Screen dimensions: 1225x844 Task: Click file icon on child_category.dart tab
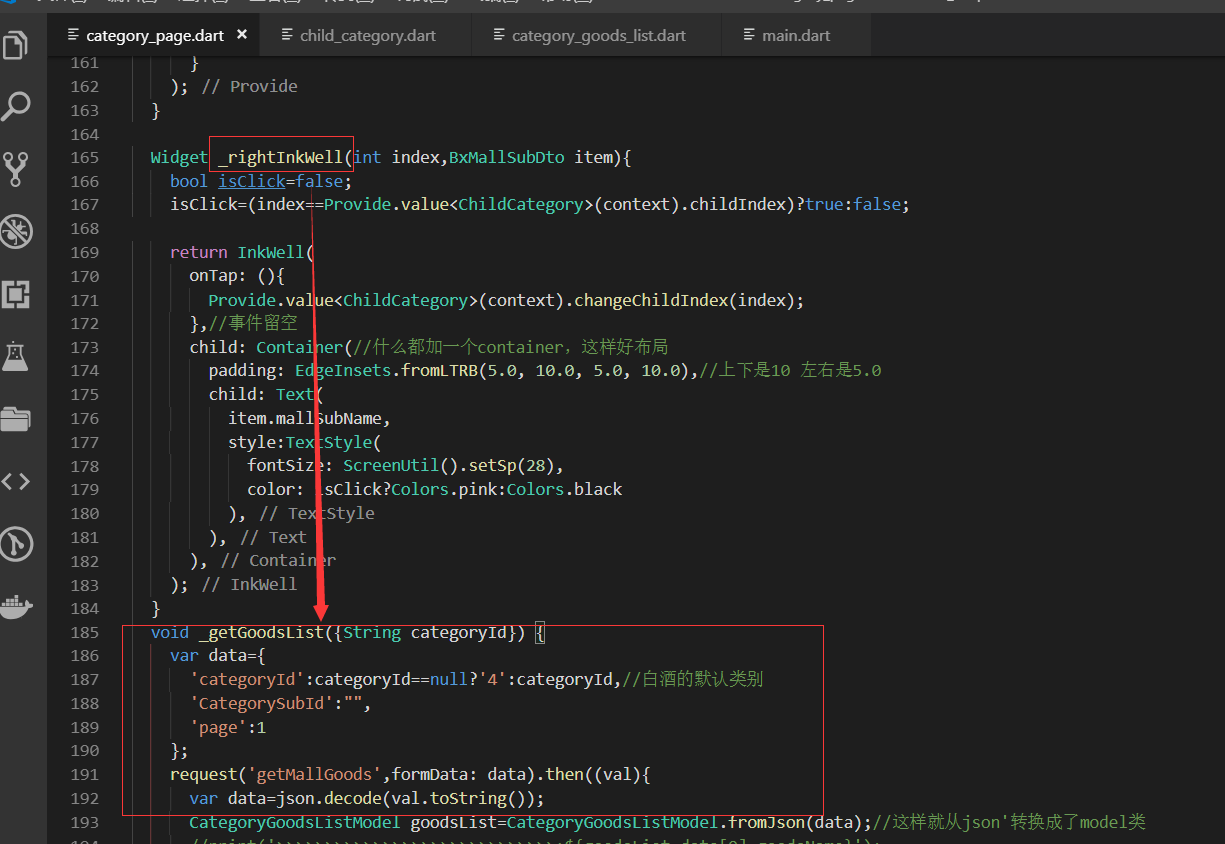(286, 35)
